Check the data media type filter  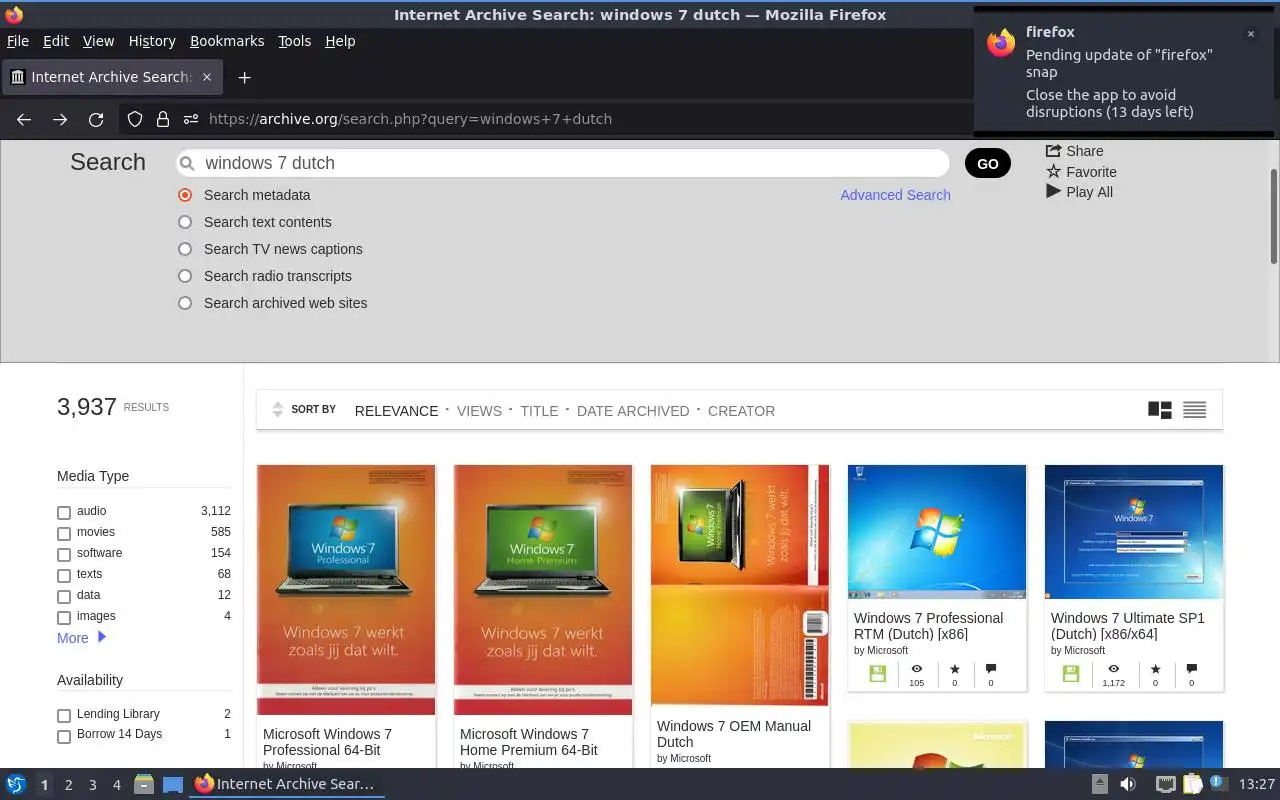(x=64, y=596)
